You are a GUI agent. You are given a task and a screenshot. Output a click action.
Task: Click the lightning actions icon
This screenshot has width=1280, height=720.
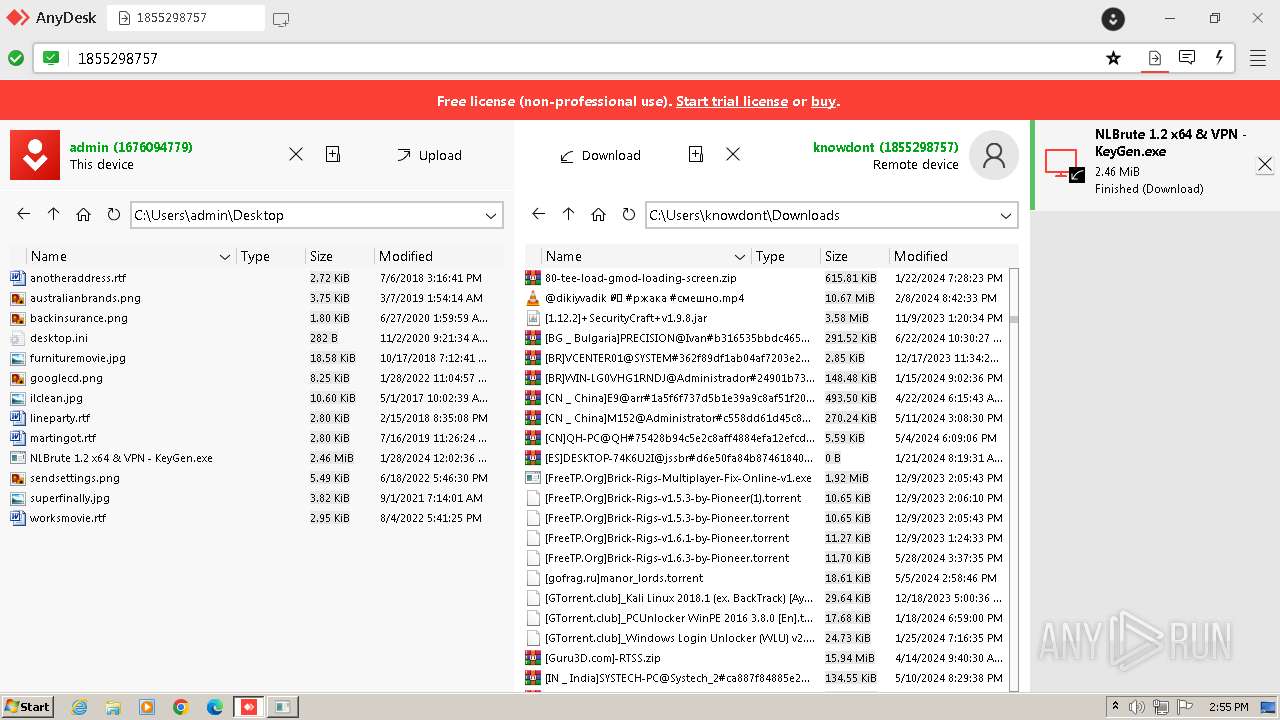(x=1219, y=58)
